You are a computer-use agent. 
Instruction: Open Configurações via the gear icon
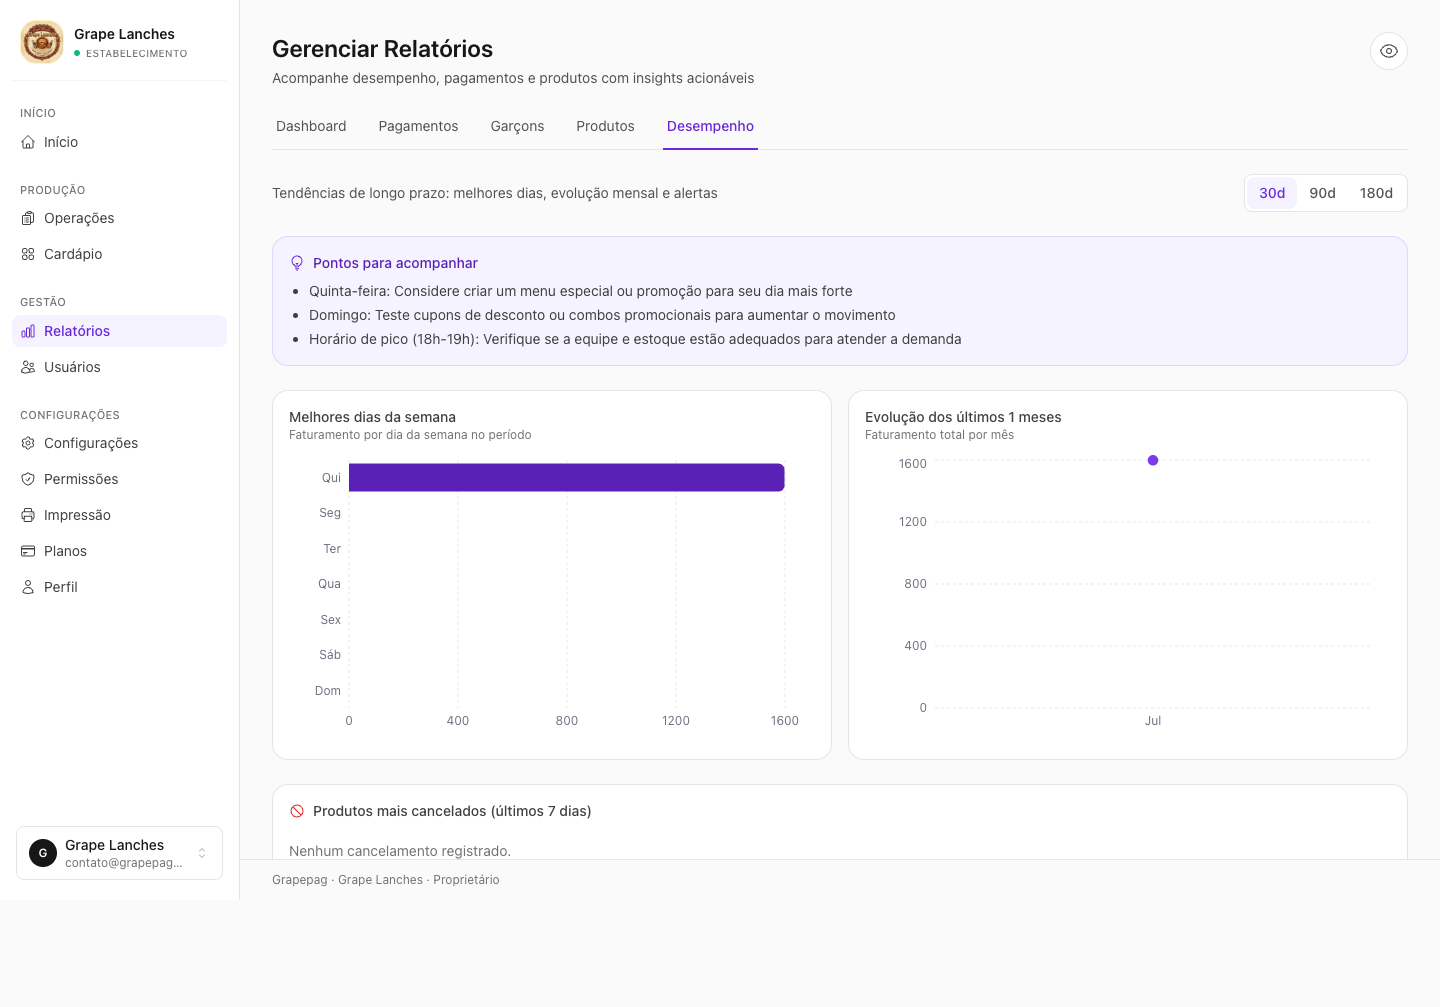pos(28,443)
